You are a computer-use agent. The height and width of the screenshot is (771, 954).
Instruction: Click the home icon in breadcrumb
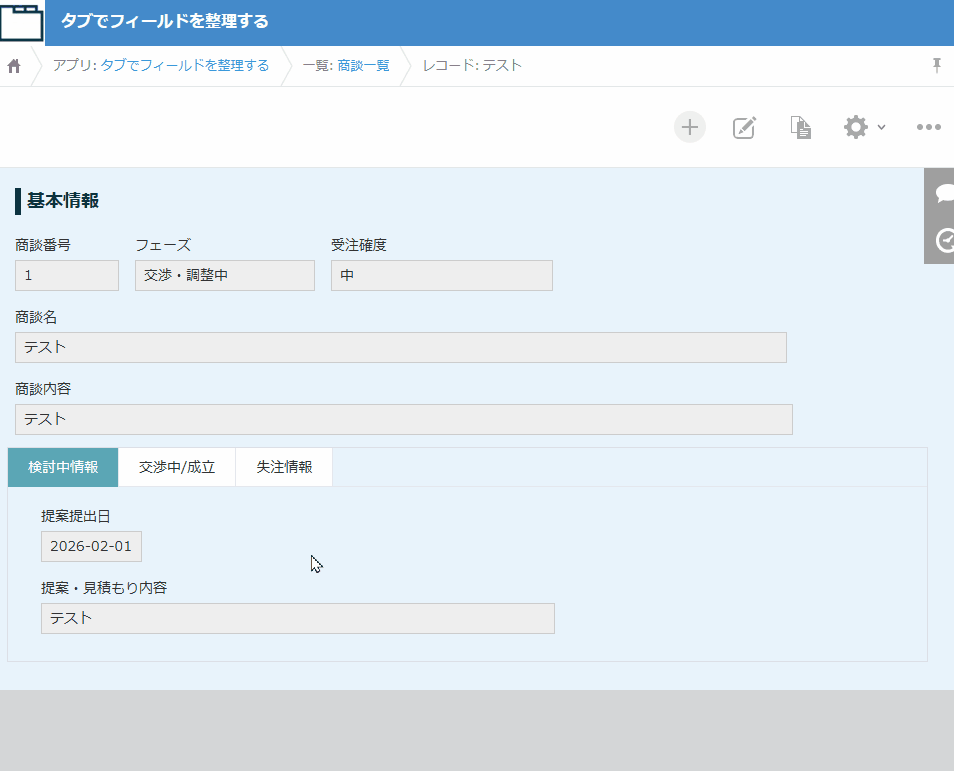[14, 66]
